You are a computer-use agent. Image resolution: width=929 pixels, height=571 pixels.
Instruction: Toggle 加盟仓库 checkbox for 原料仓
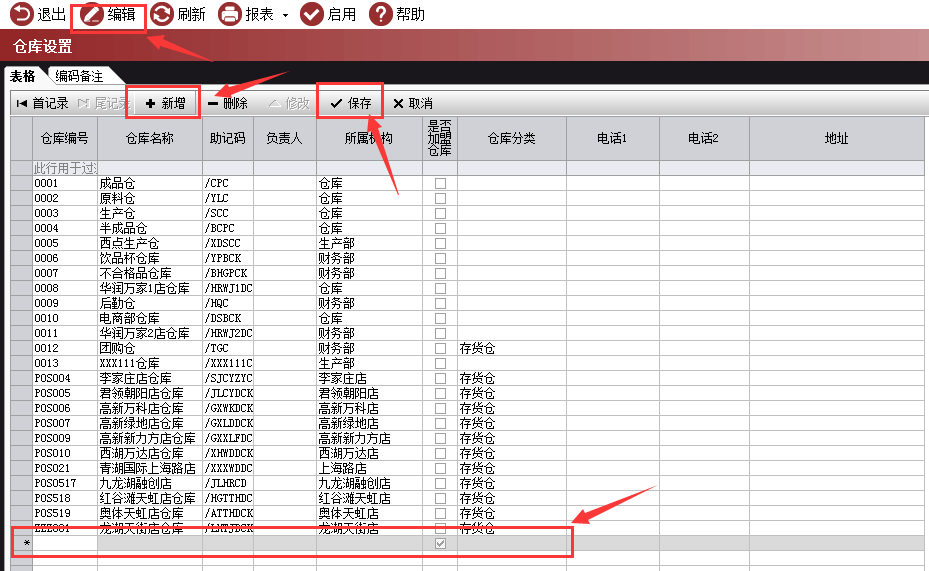point(440,198)
